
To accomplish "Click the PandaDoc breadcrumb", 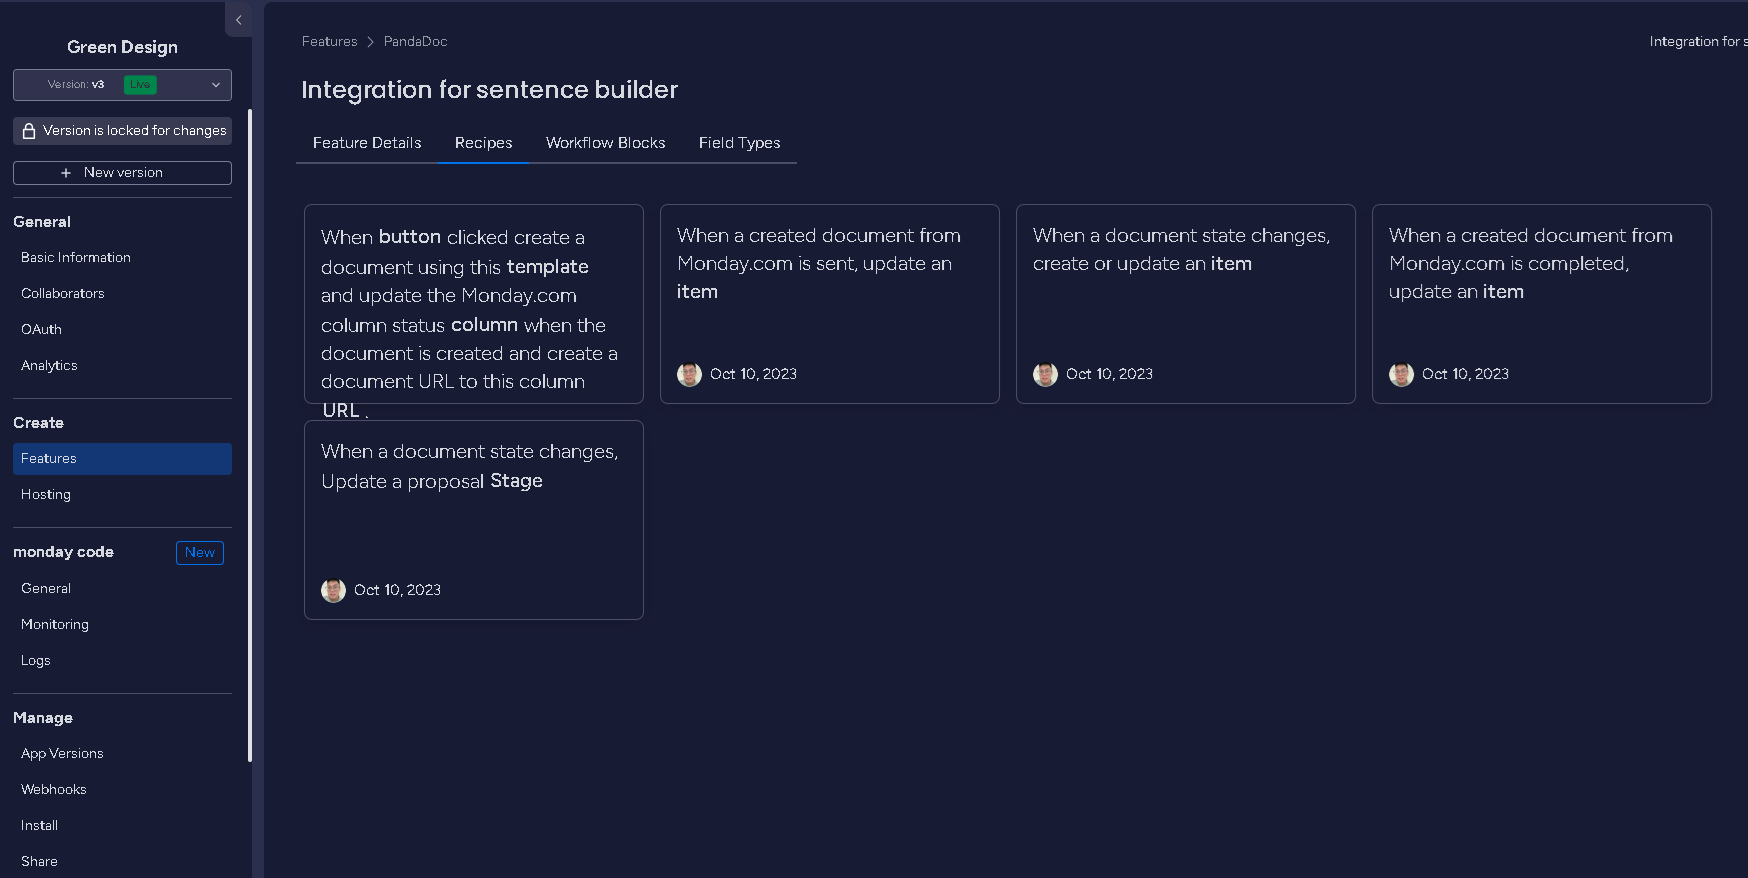I will [416, 41].
